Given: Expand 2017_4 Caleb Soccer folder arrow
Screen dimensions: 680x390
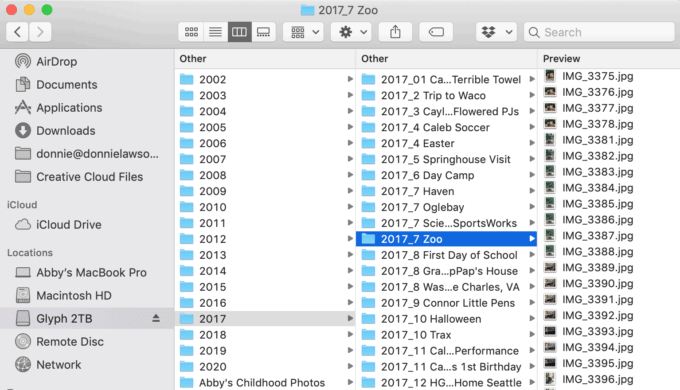Looking at the screenshot, I should coord(532,127).
